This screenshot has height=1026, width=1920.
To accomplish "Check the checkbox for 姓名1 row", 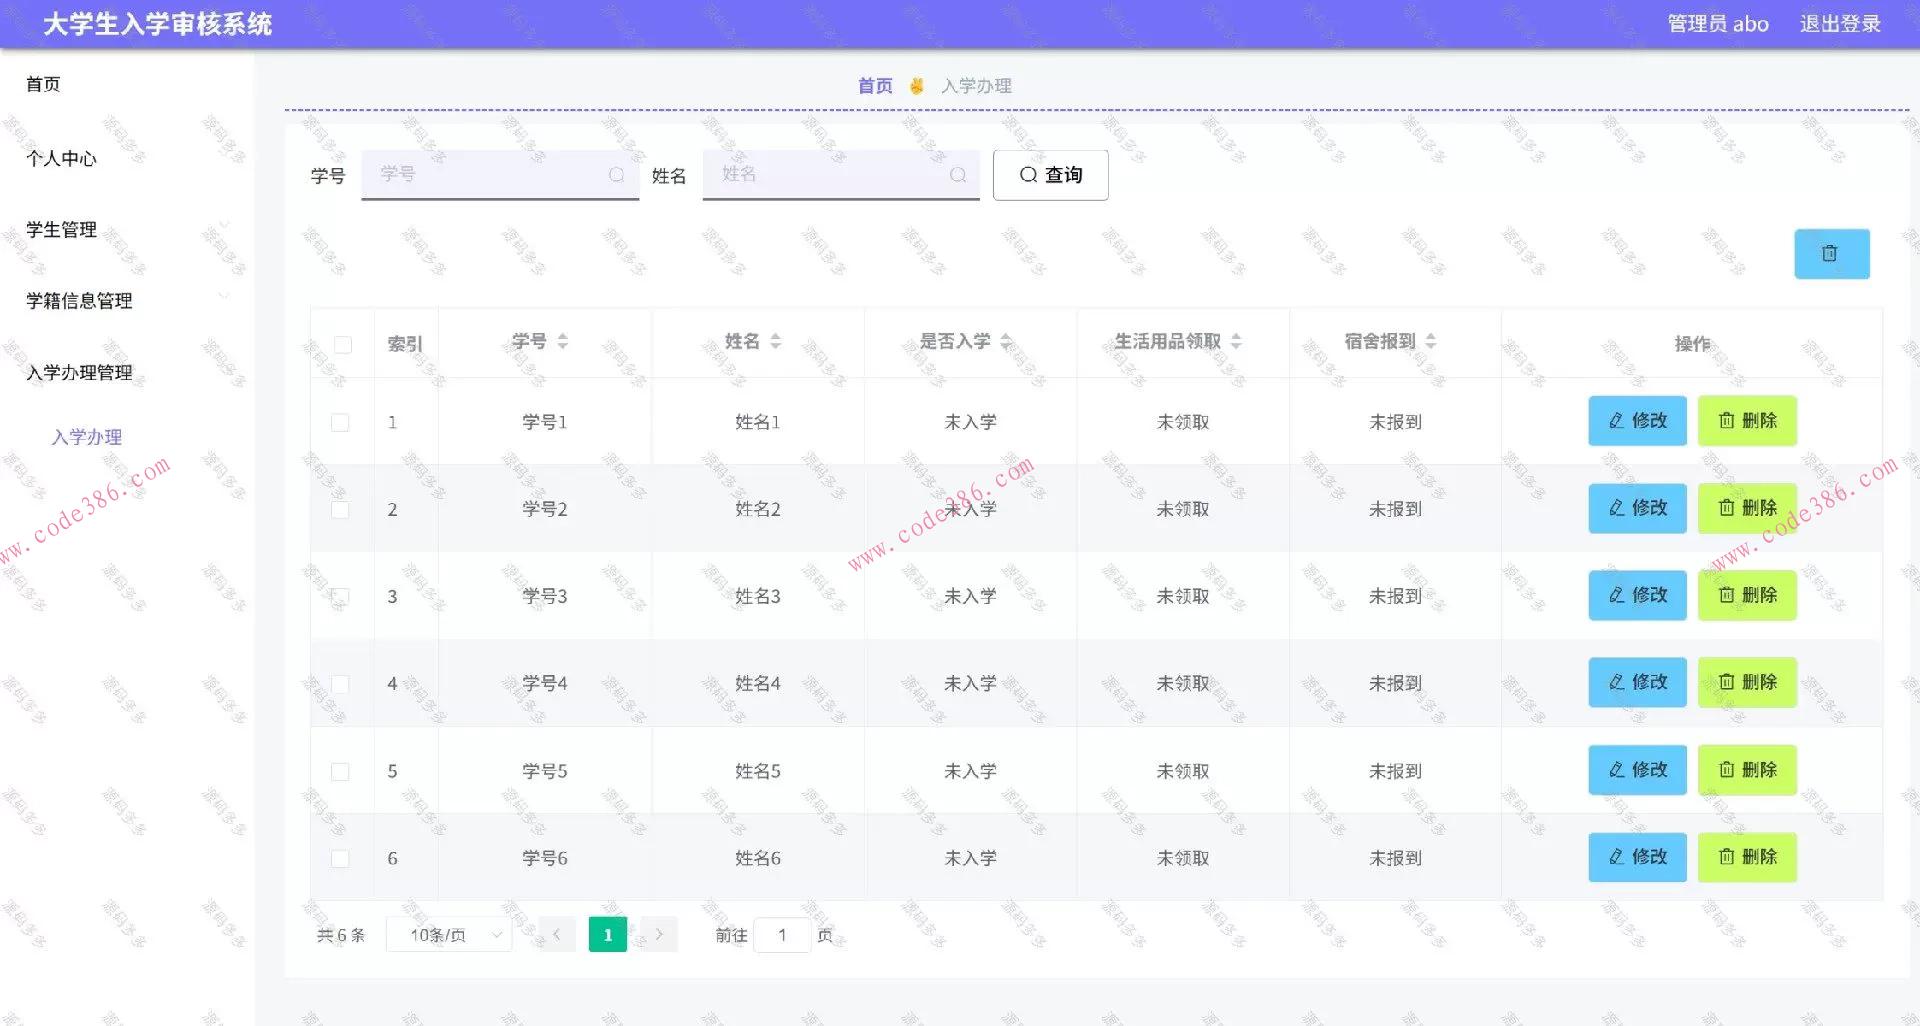I will (341, 422).
